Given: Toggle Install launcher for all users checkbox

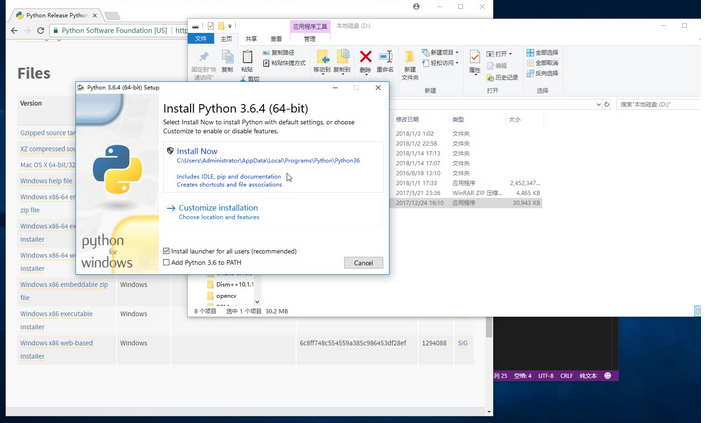Looking at the screenshot, I should pos(166,251).
